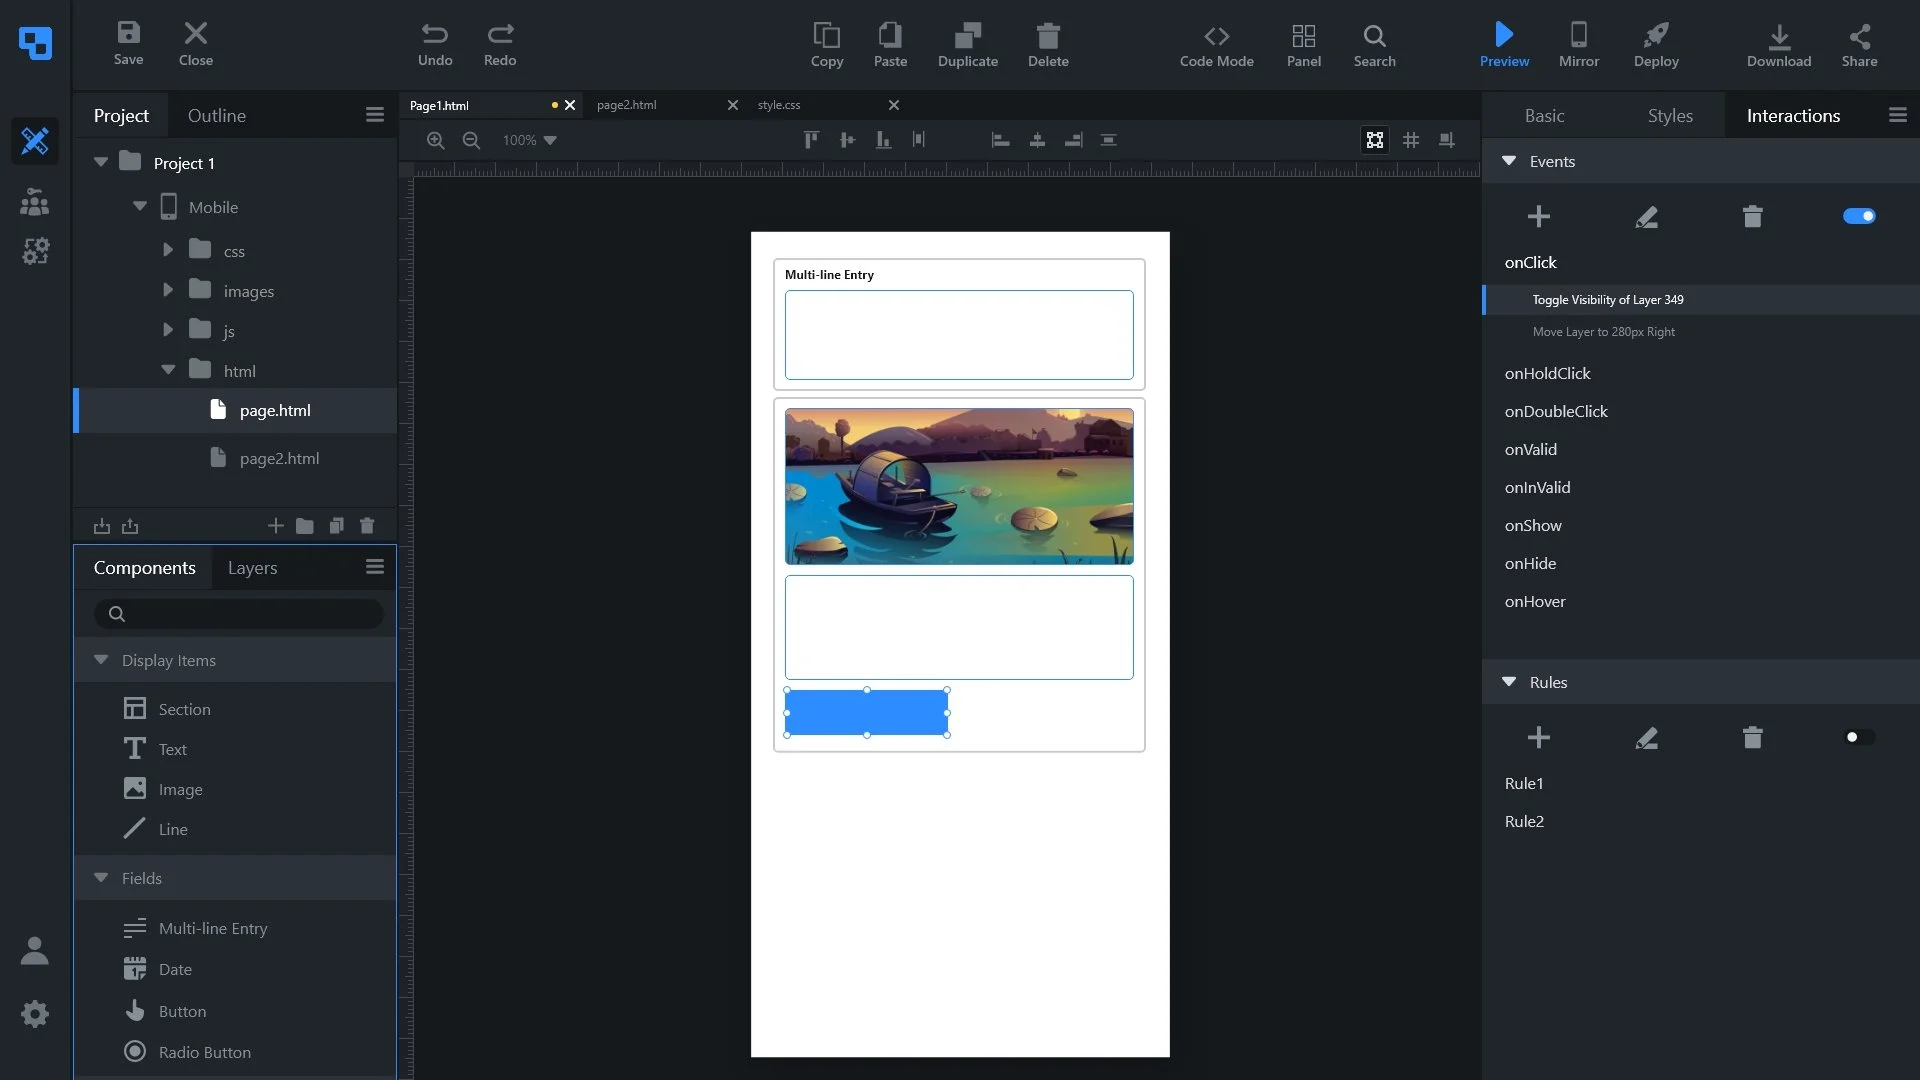The image size is (1920, 1080).
Task: Switch to the Styles tab
Action: coord(1669,115)
